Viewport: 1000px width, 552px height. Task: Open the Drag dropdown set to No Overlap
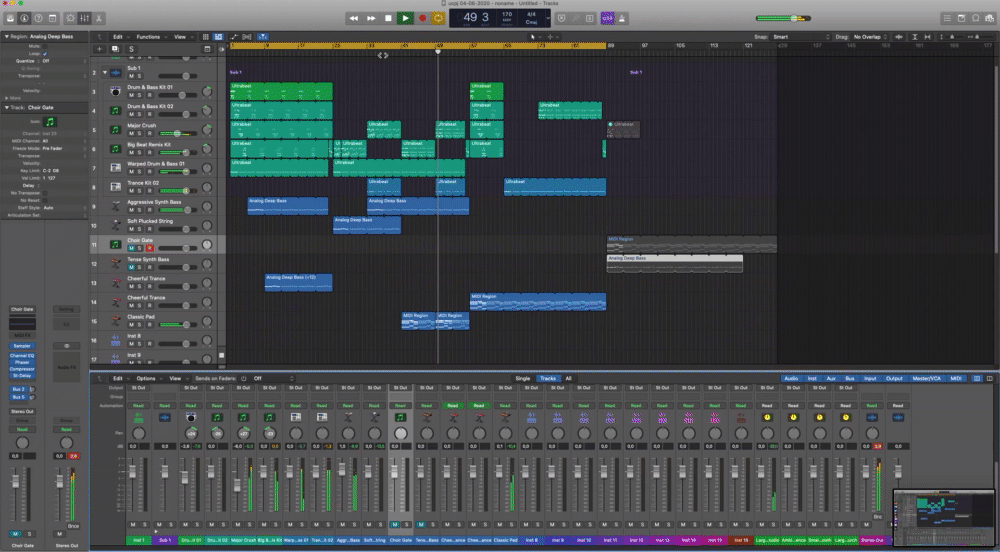870,36
